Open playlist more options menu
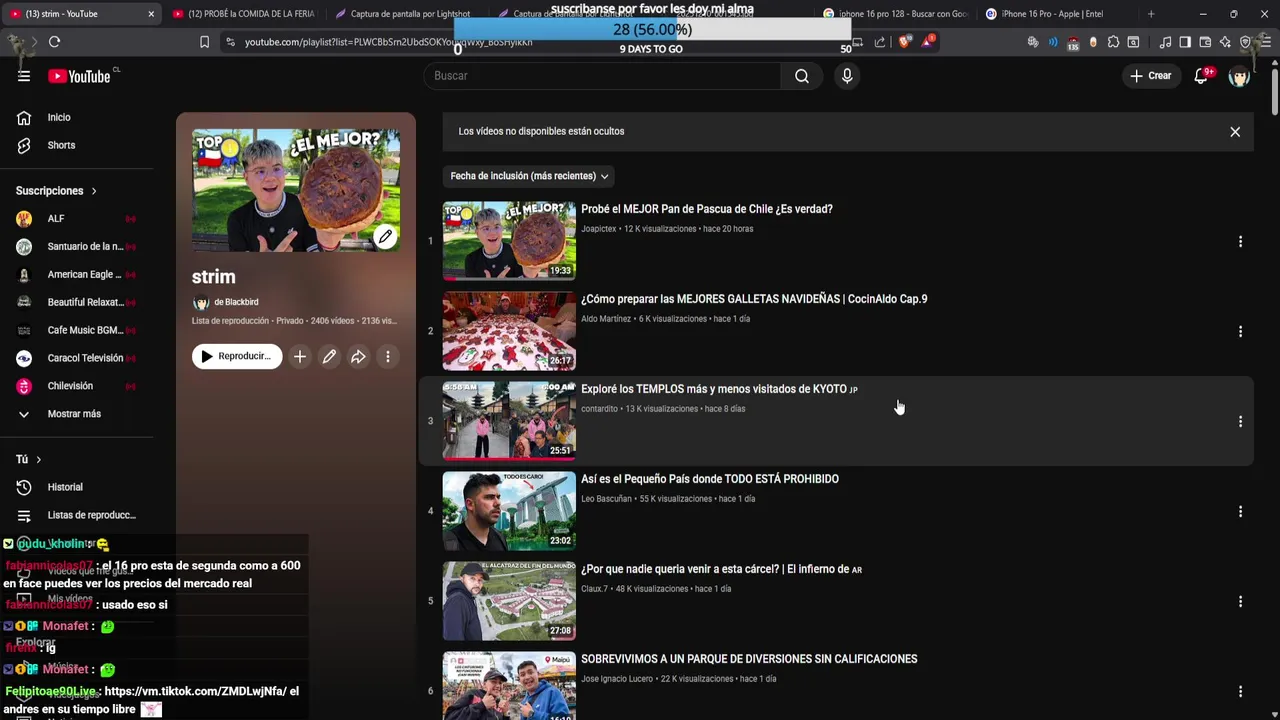This screenshot has width=1280, height=720. pyautogui.click(x=388, y=357)
